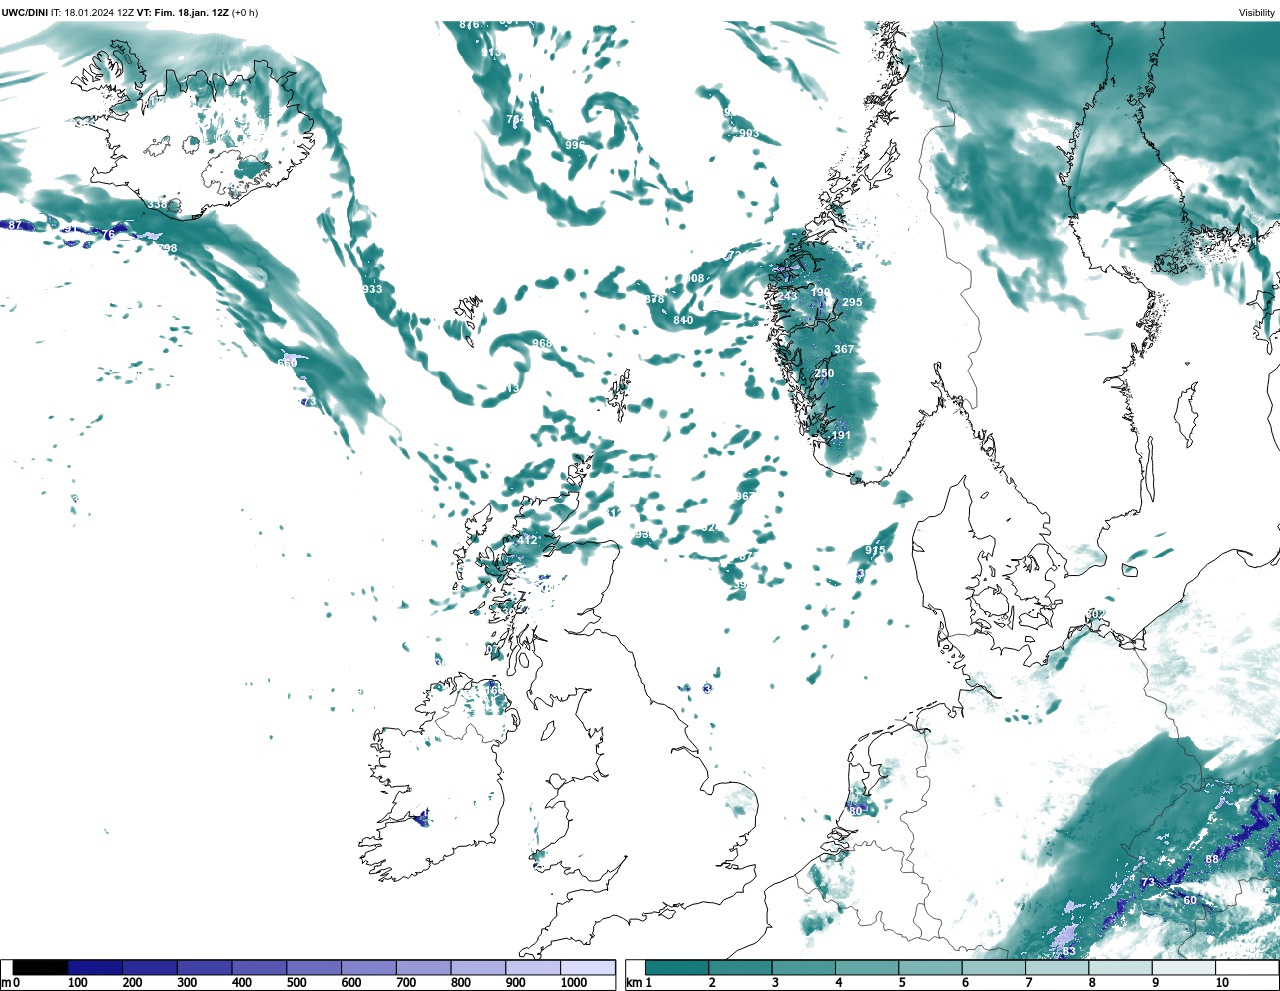This screenshot has width=1280, height=991.
Task: Choose the pale lavender 1000 m swatch
Action: [x=587, y=968]
